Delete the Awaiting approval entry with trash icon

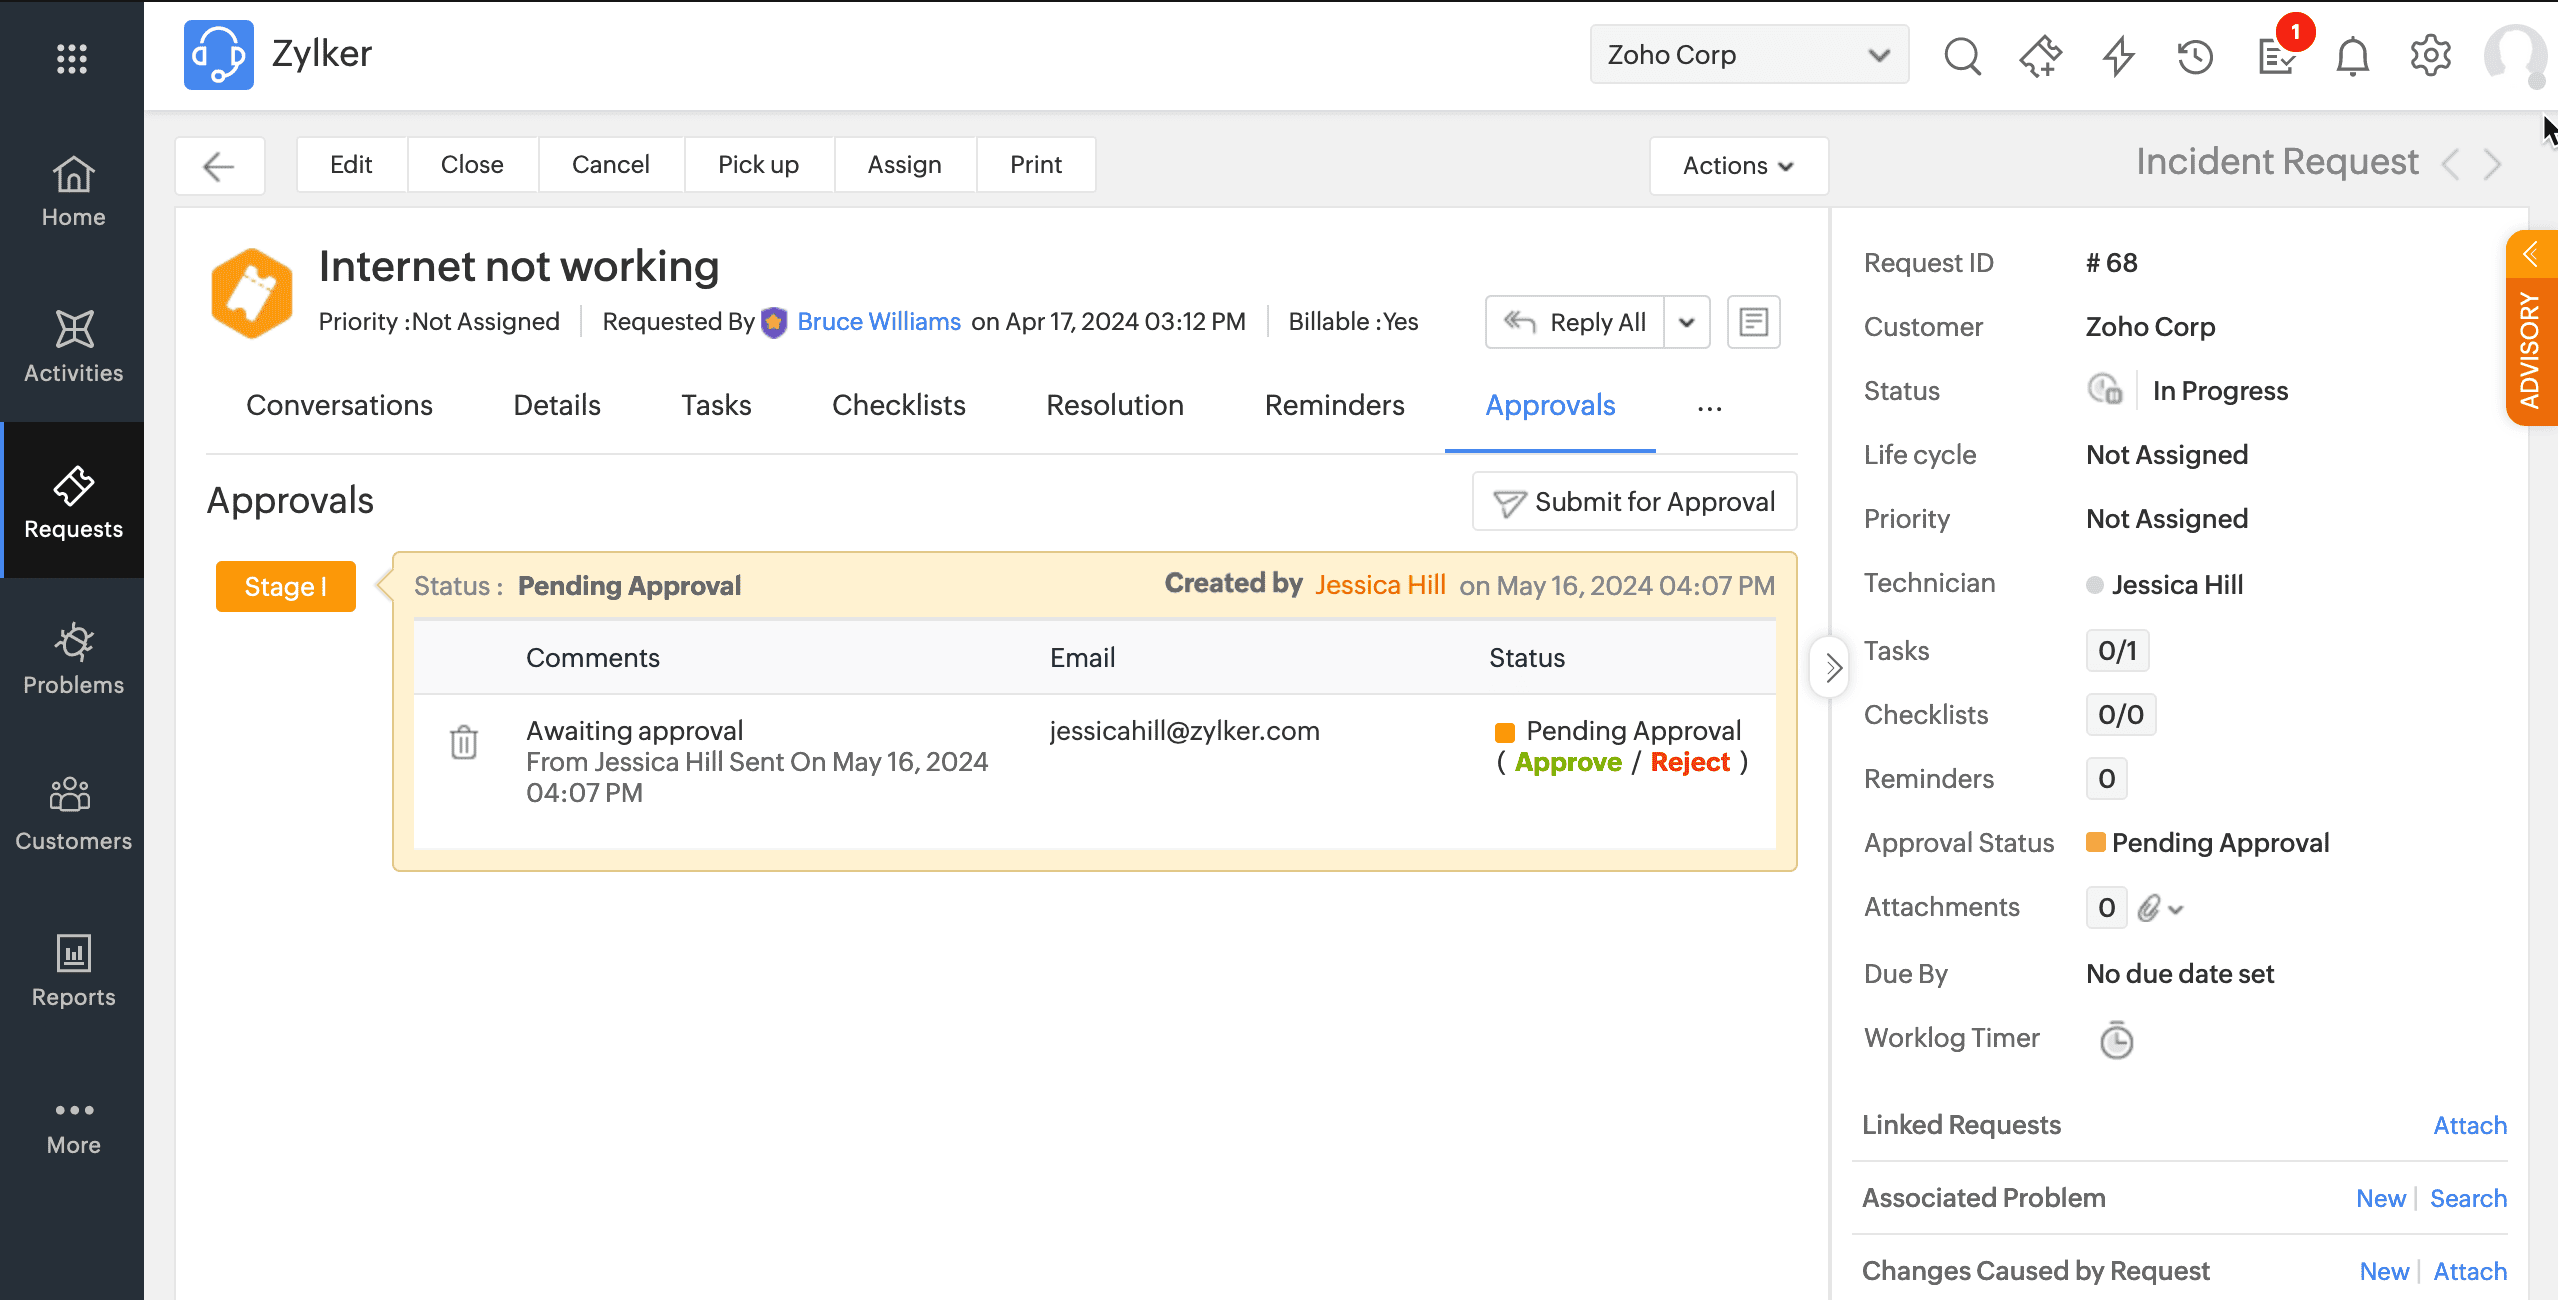(464, 742)
